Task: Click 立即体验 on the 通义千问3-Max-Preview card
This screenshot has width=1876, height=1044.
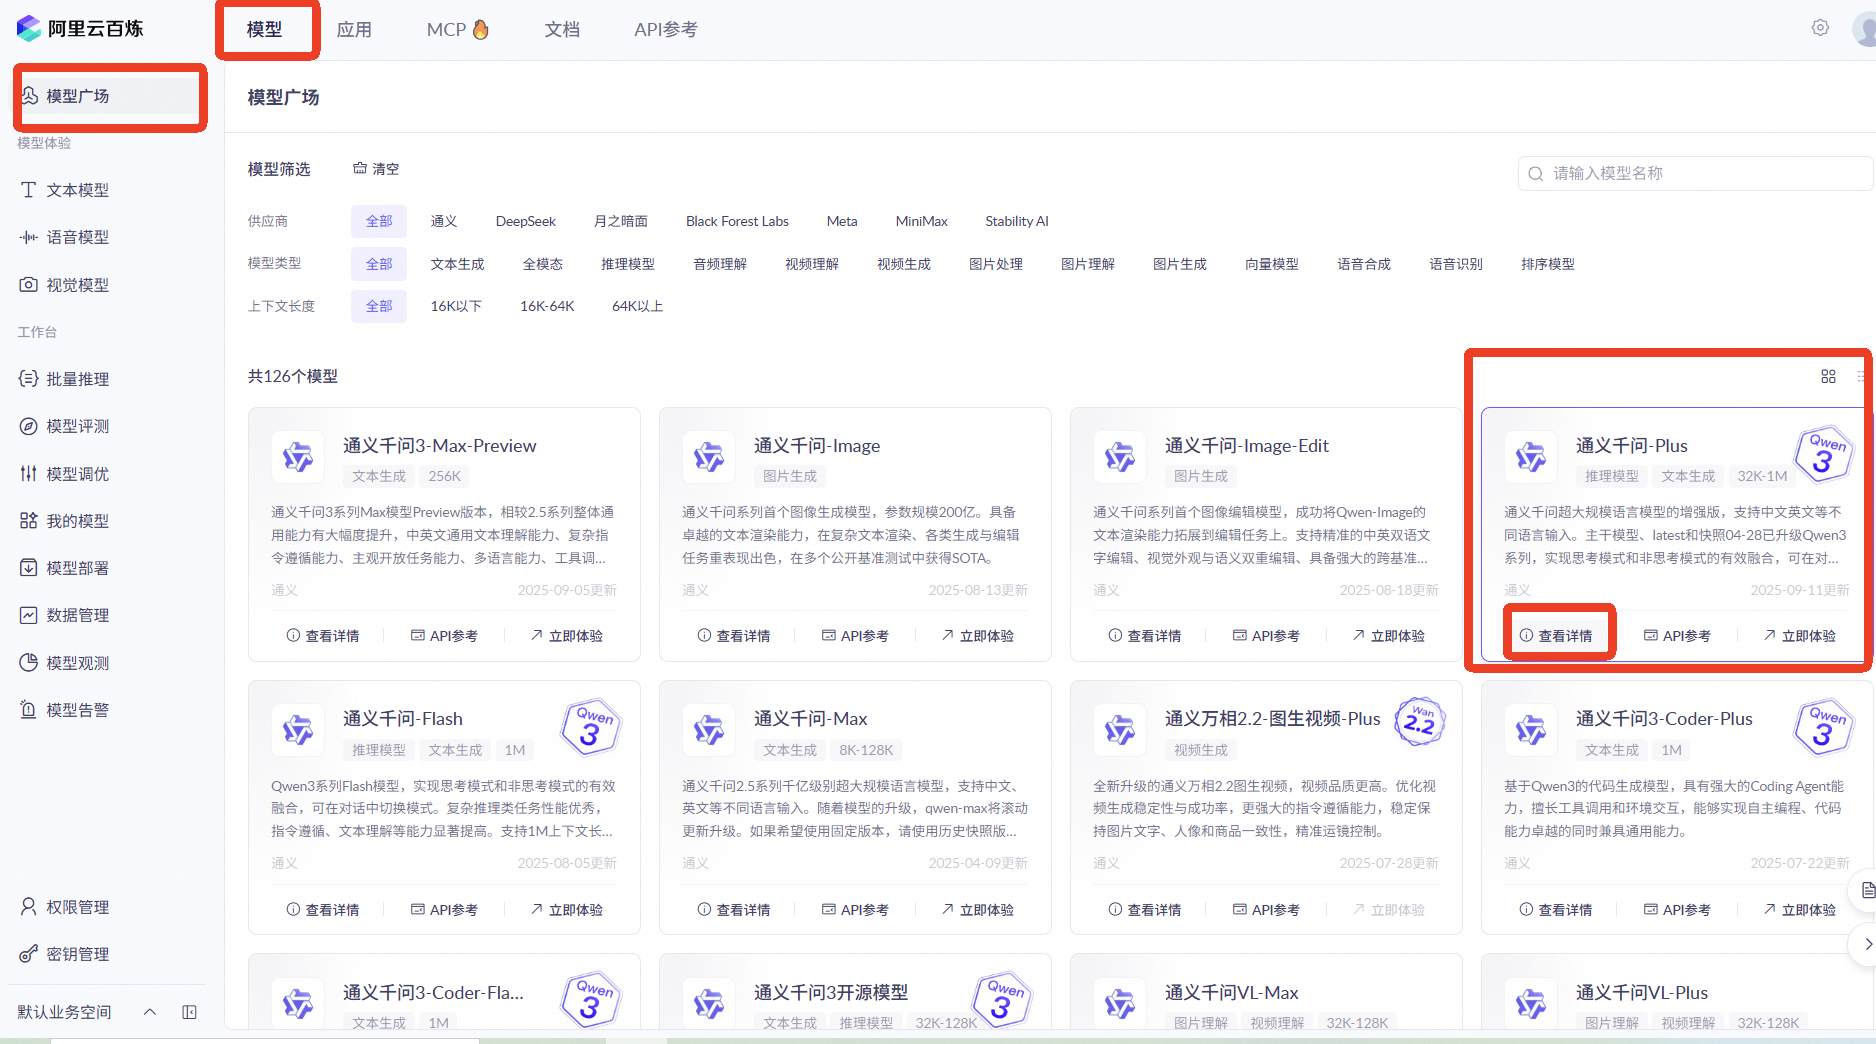Action: tap(566, 636)
